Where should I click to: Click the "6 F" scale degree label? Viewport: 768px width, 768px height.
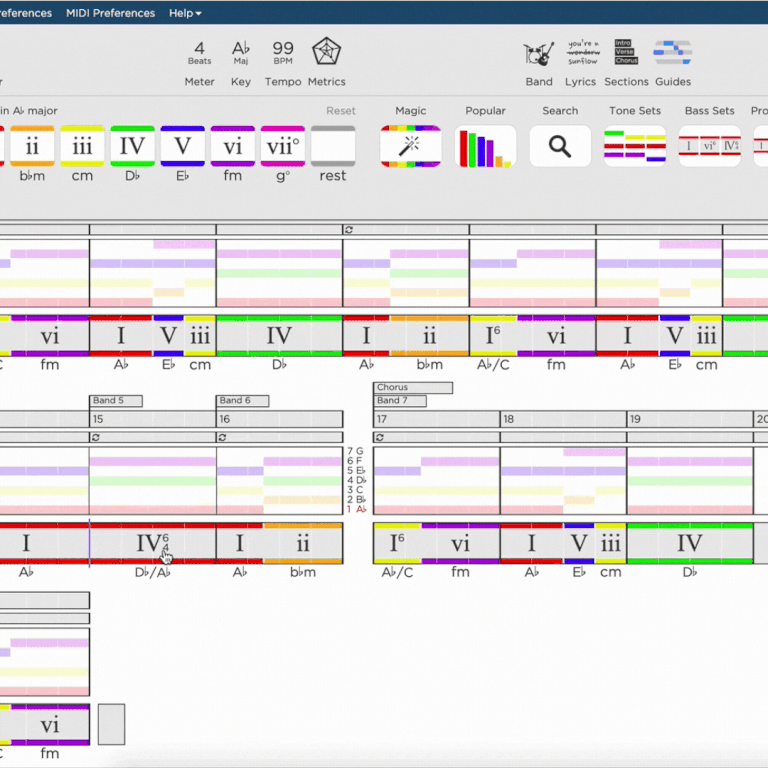355,460
